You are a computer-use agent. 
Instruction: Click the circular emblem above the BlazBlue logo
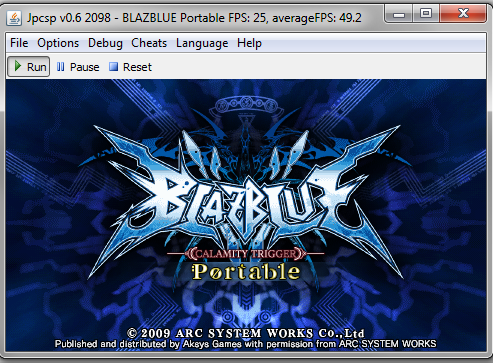(246, 105)
